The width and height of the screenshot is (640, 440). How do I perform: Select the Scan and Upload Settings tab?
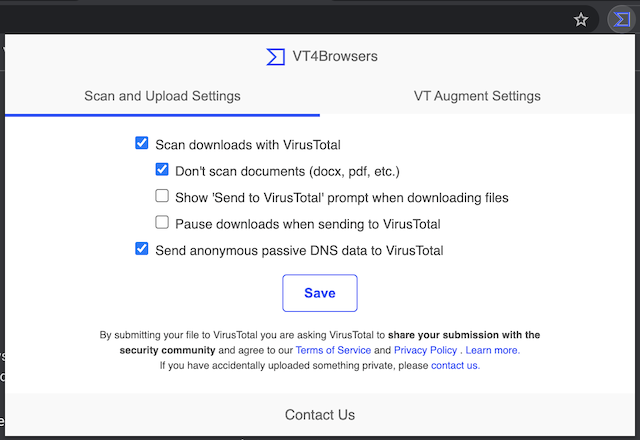(x=162, y=96)
